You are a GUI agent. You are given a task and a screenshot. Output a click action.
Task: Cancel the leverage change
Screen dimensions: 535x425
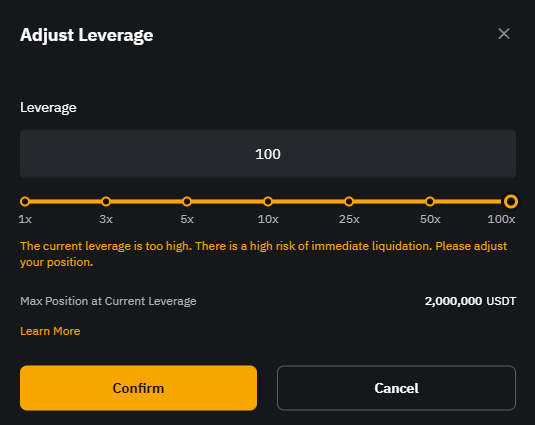396,388
